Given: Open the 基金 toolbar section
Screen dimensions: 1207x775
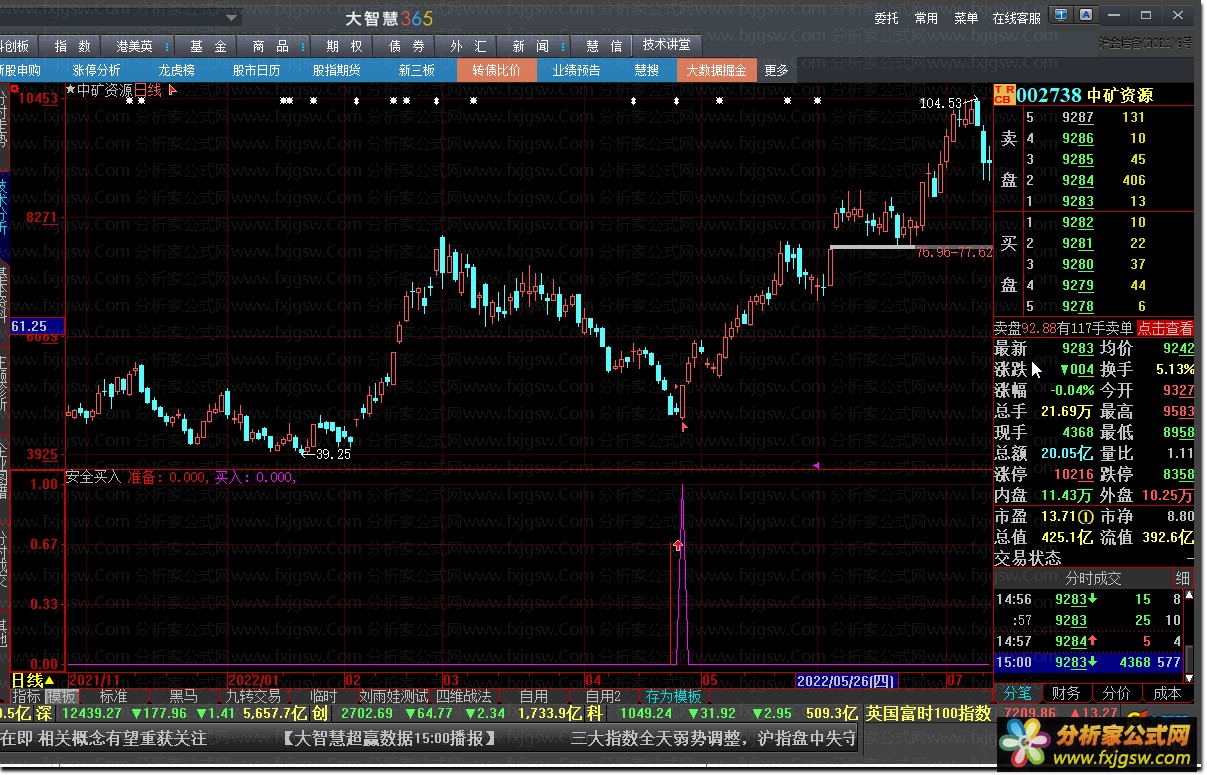Looking at the screenshot, I should point(208,46).
